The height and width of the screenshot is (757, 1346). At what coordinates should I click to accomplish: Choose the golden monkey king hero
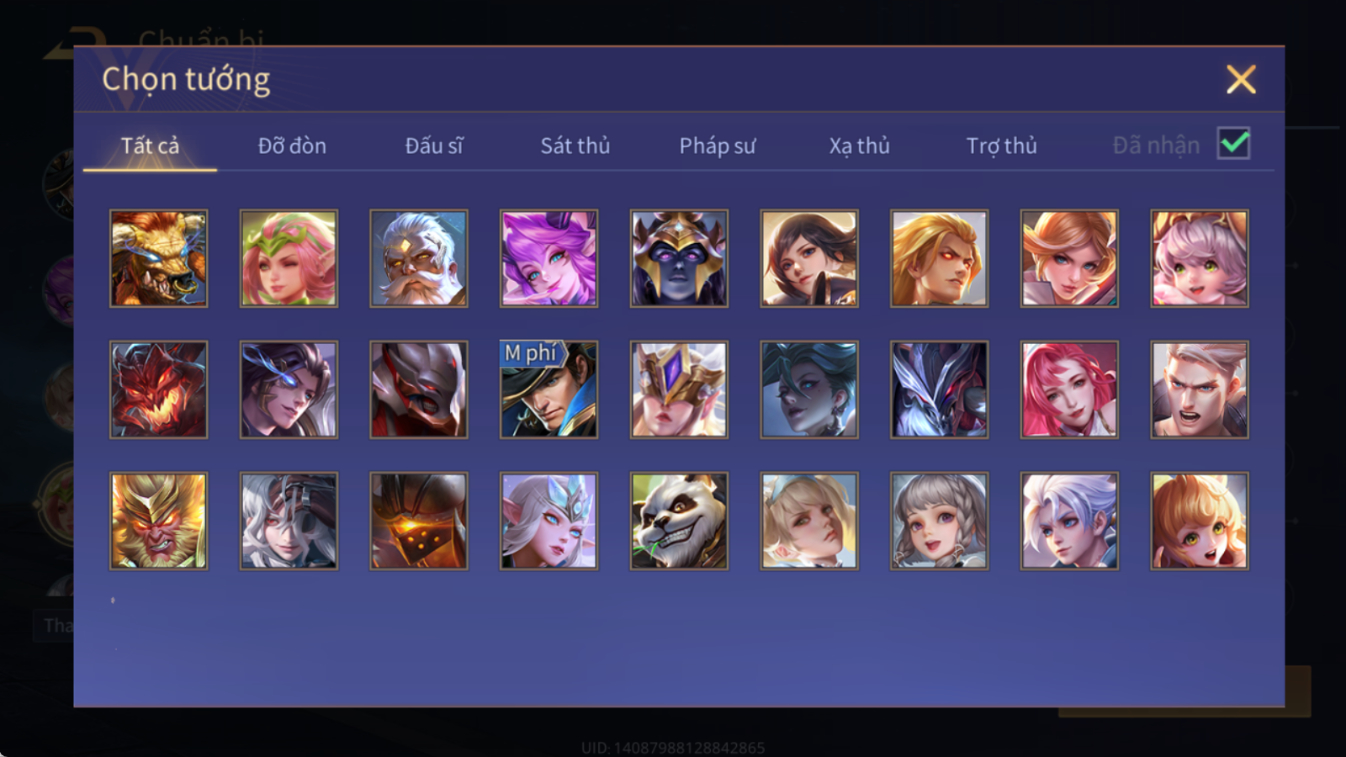click(x=158, y=521)
